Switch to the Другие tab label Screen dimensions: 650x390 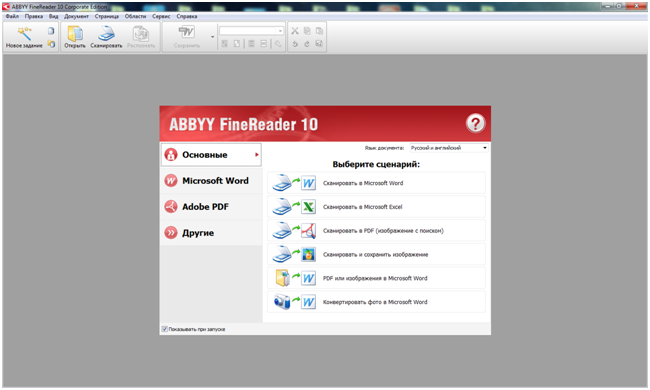[x=198, y=233]
